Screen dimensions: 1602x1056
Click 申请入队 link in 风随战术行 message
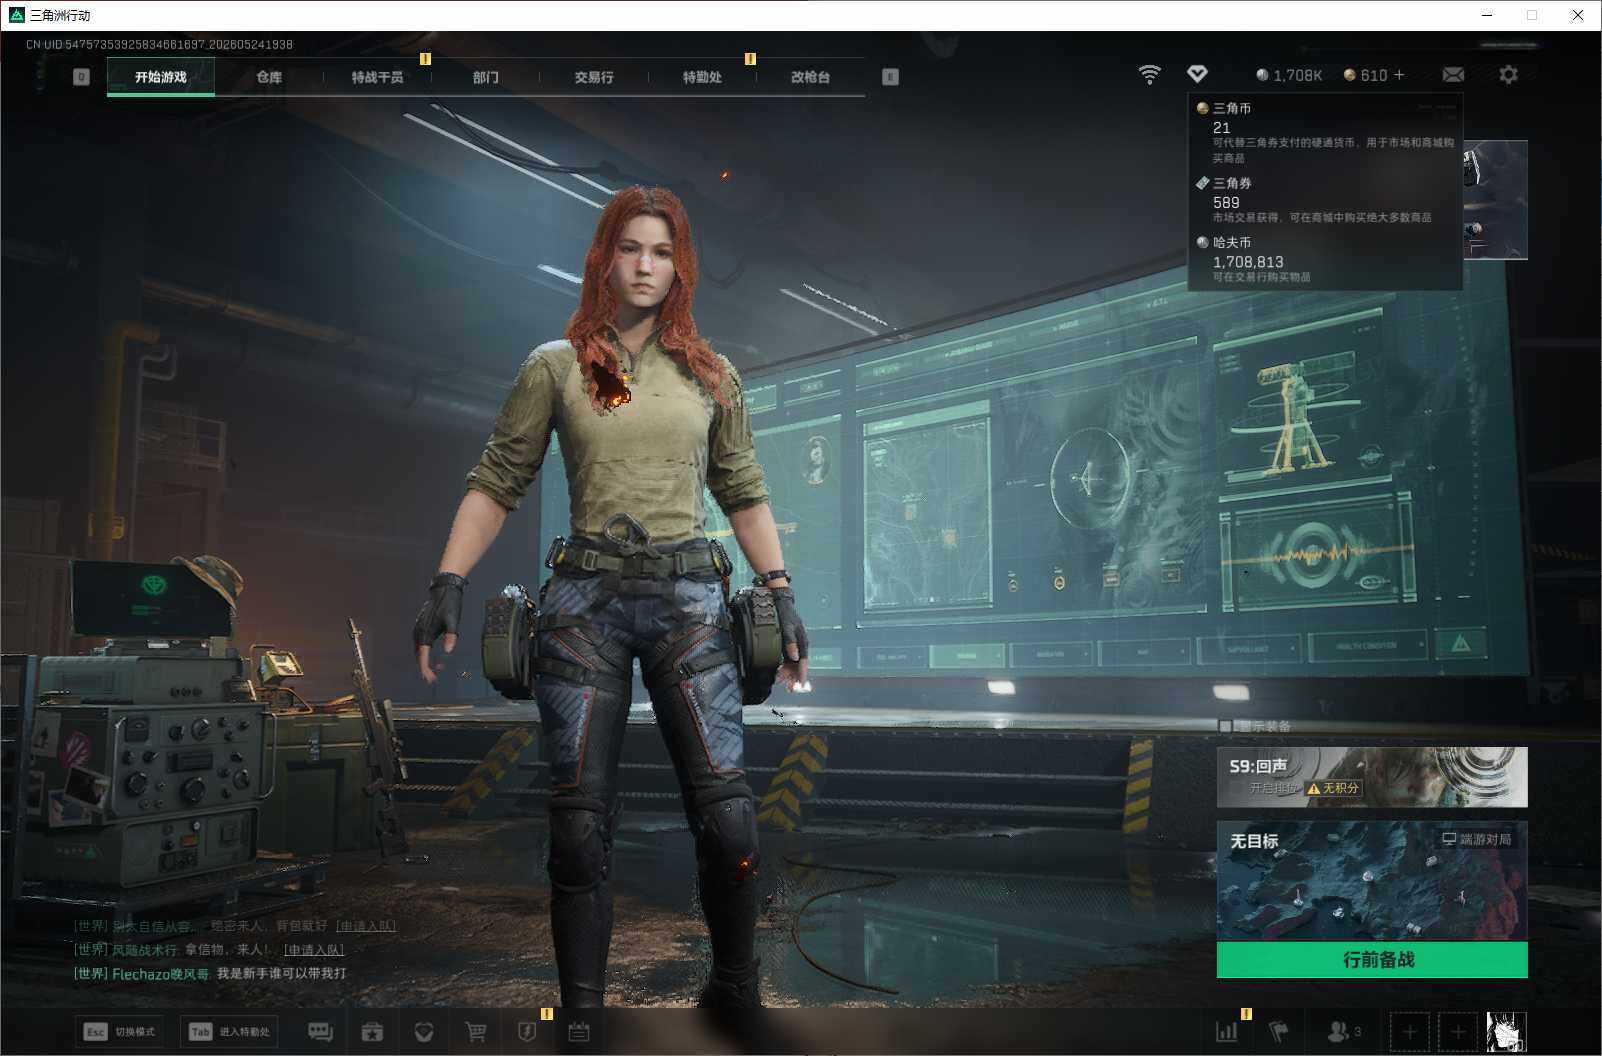(x=314, y=950)
